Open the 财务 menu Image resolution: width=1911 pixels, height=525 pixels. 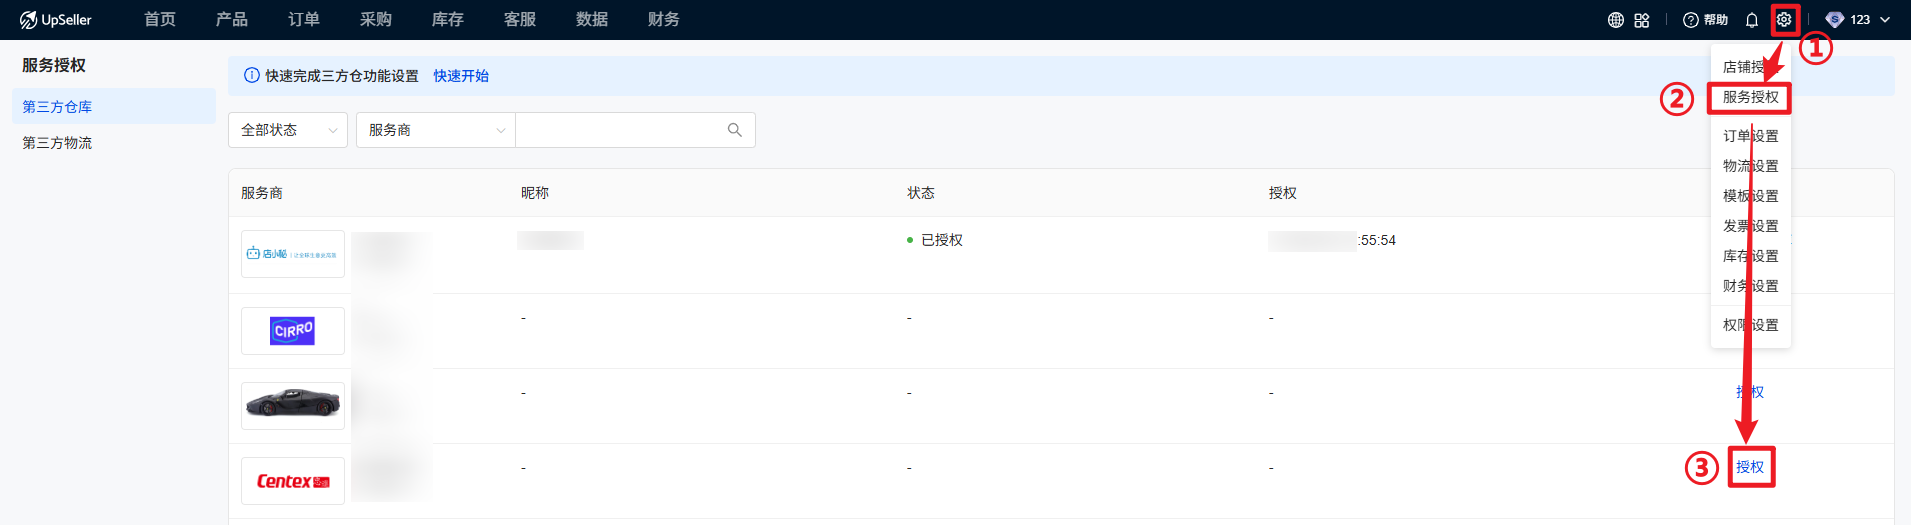coord(664,20)
